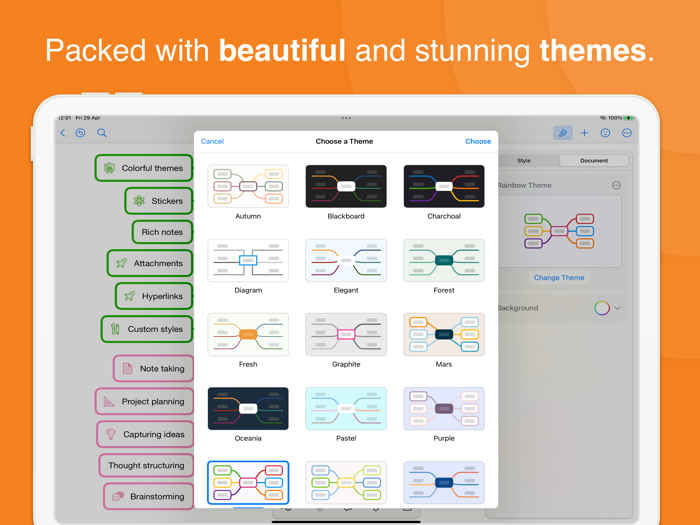Image resolution: width=700 pixels, height=525 pixels.
Task: Select the format brush icon
Action: [x=562, y=133]
